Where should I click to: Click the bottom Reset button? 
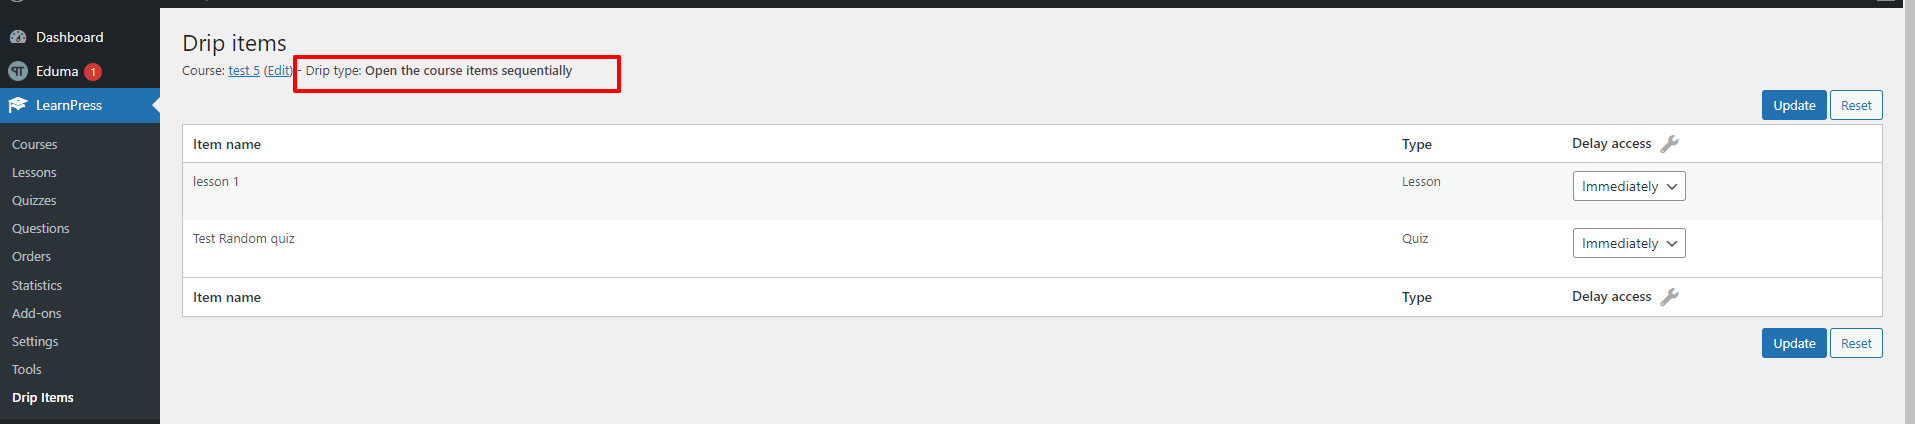1856,343
